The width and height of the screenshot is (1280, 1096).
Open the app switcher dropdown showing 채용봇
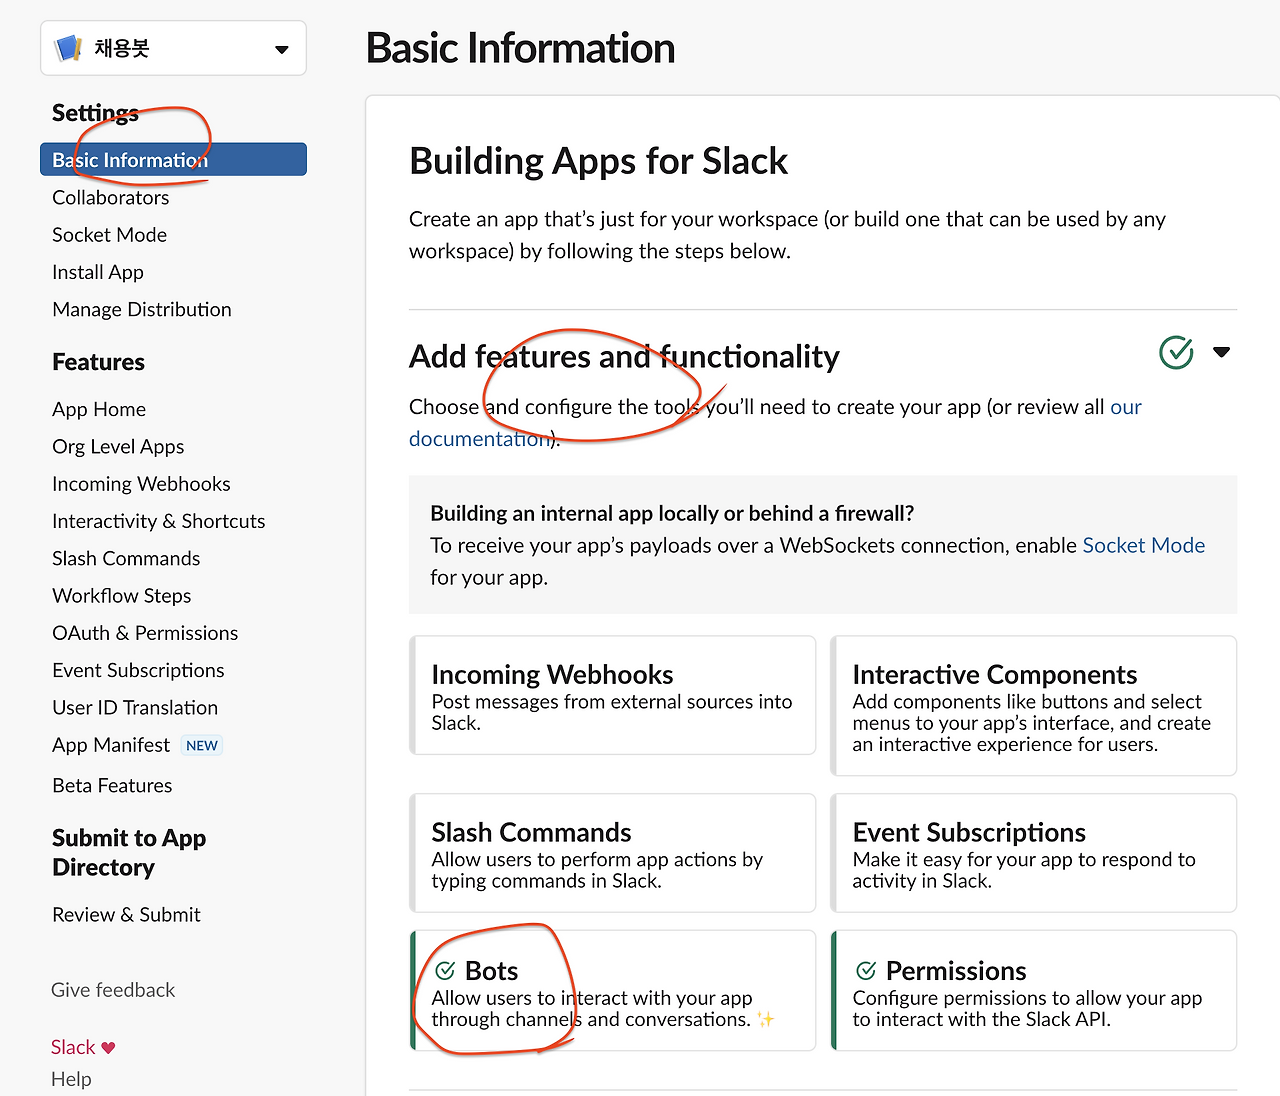(281, 47)
